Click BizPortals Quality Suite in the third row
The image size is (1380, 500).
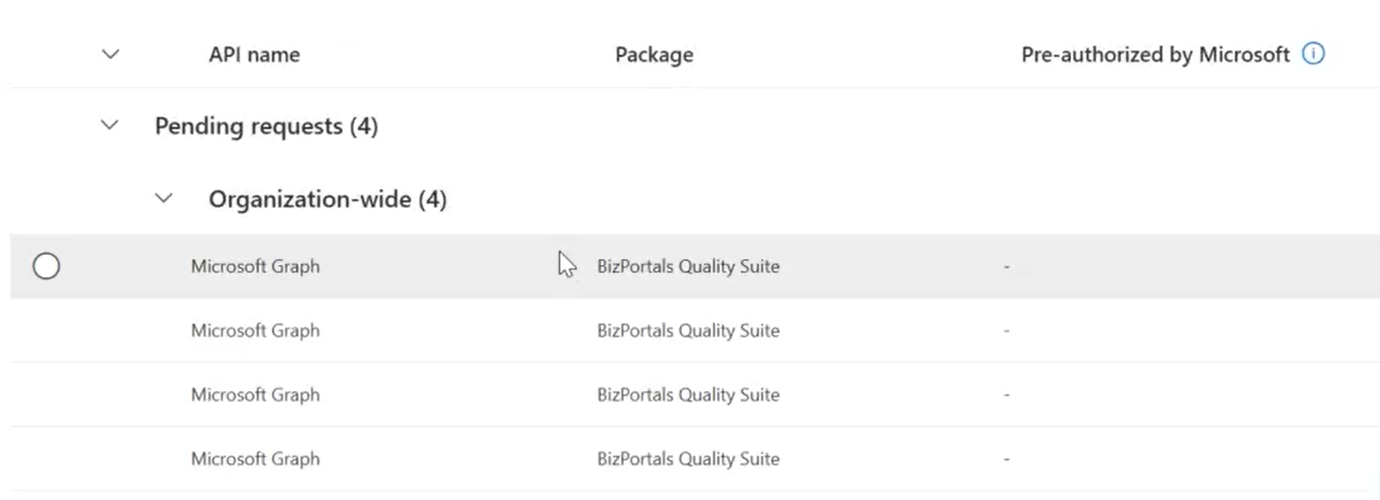(x=688, y=395)
